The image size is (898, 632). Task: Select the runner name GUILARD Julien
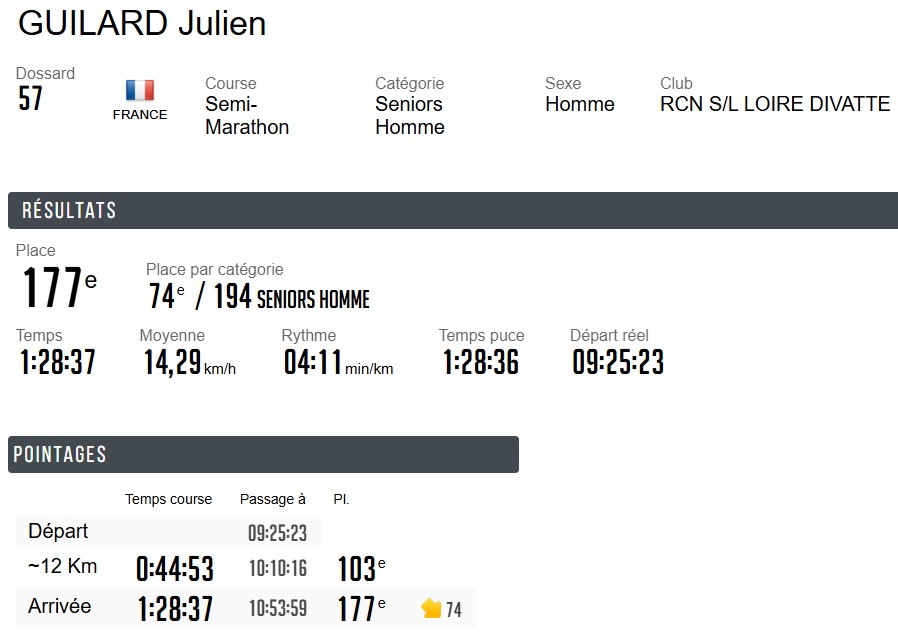point(142,24)
